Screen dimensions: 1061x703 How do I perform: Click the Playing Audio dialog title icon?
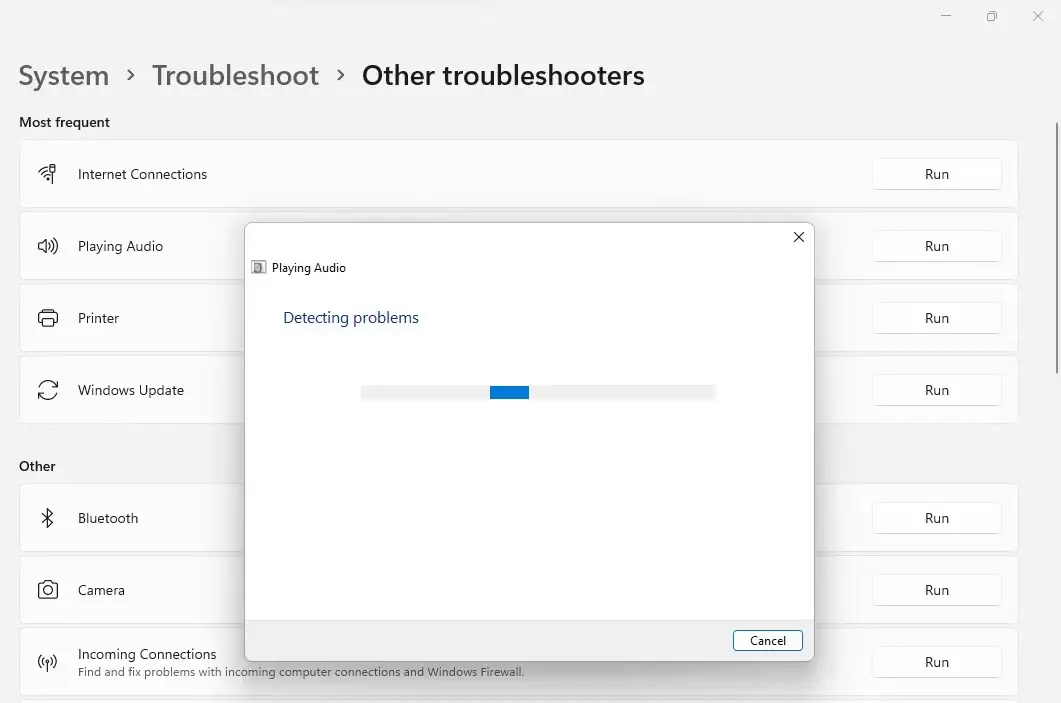[x=258, y=267]
